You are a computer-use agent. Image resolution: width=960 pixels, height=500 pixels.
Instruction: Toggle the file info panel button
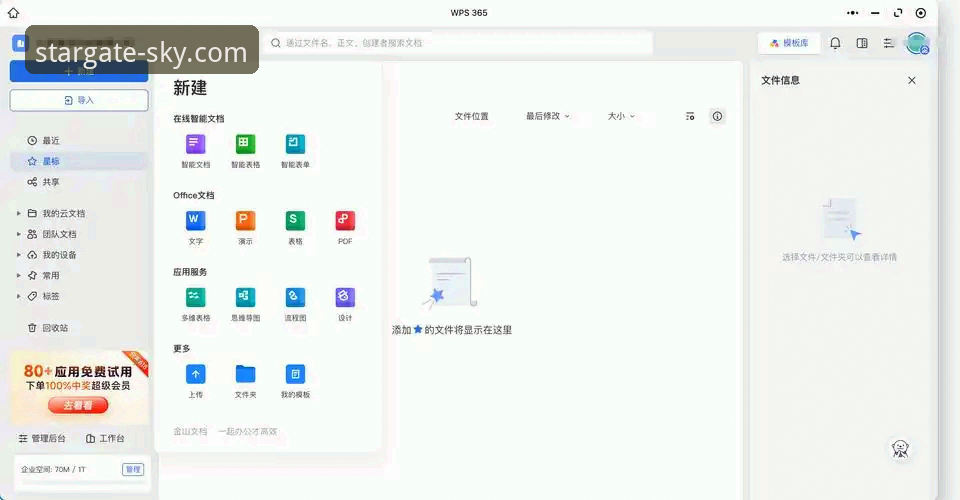[x=717, y=116]
